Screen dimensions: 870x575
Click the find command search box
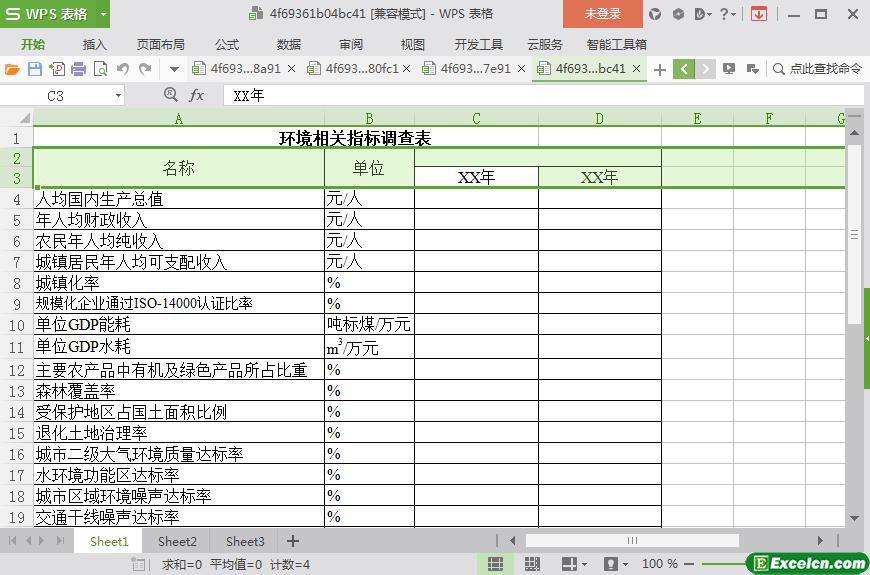(818, 69)
